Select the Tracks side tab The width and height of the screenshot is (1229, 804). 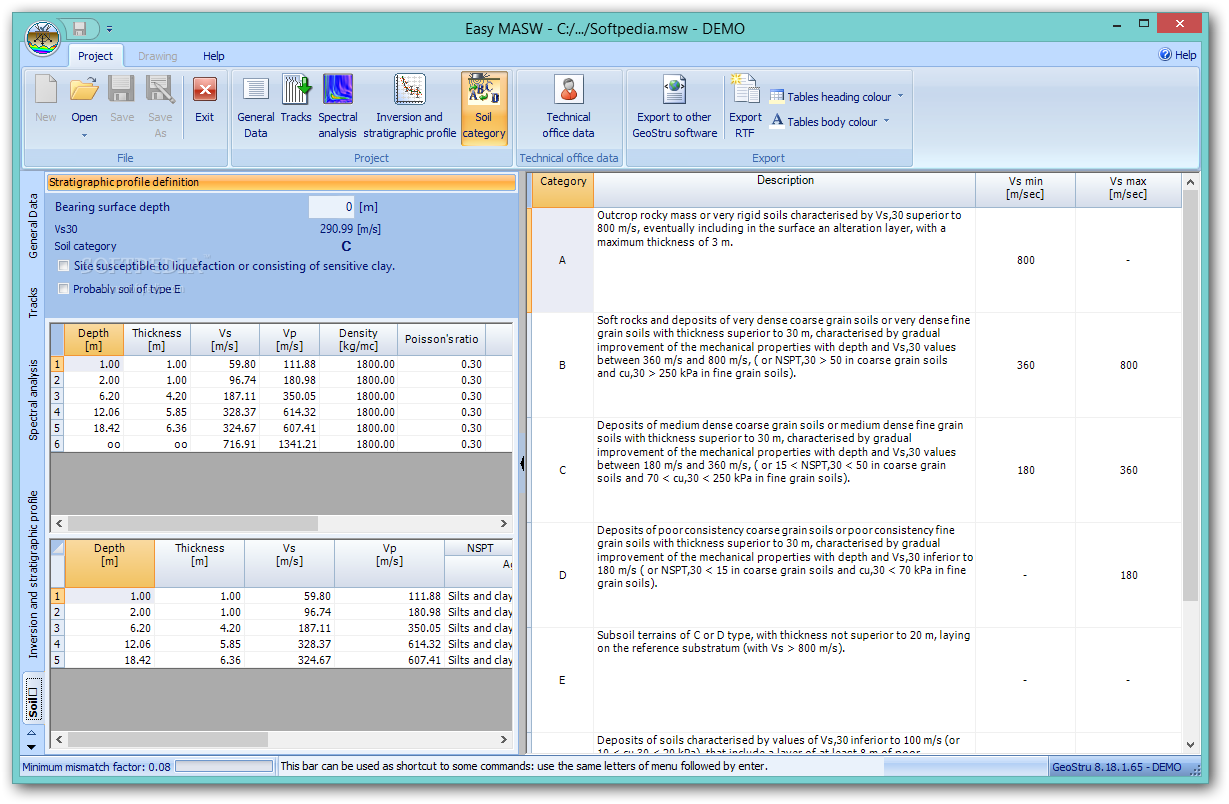pyautogui.click(x=33, y=302)
